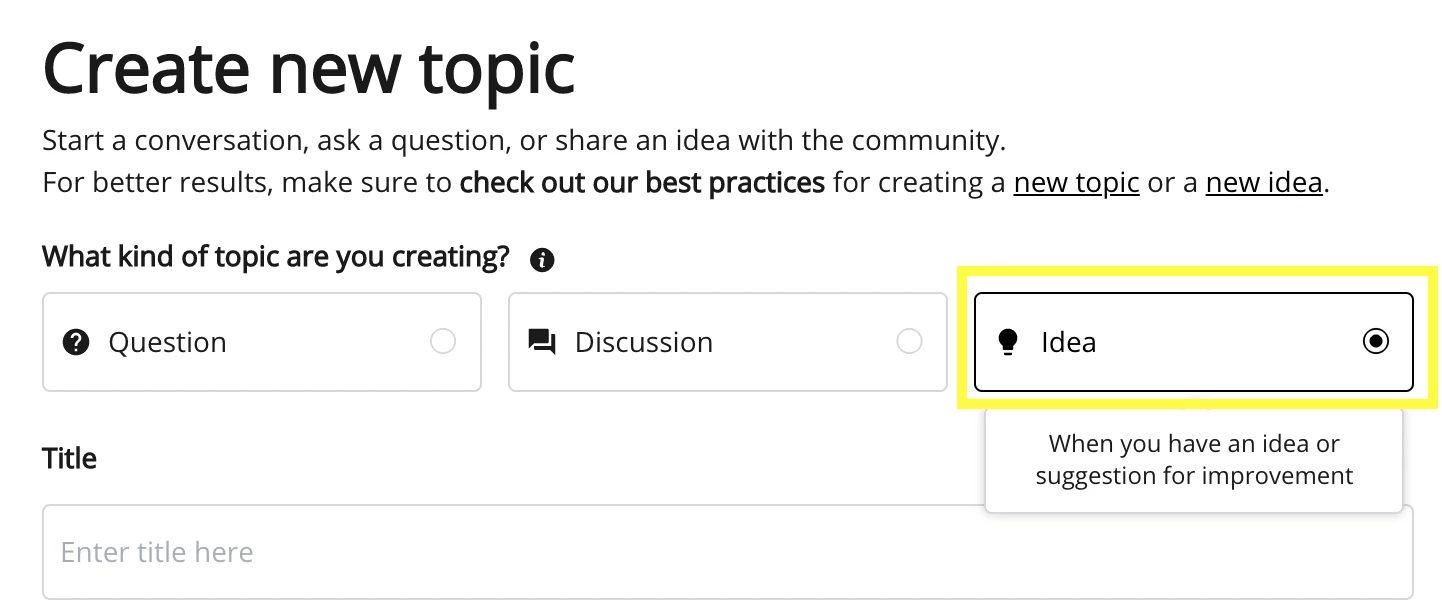Click the info icon beside topic kind question
The image size is (1442, 610).
(543, 261)
